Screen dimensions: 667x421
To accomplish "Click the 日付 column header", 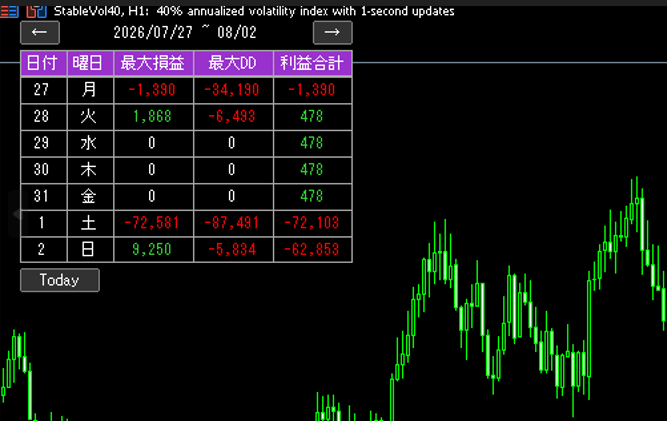I will pos(43,63).
